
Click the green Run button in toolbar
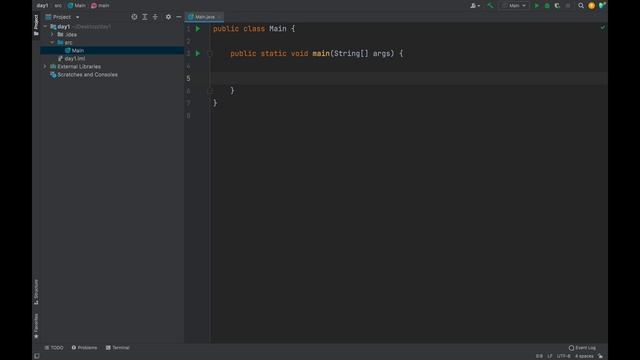click(537, 6)
